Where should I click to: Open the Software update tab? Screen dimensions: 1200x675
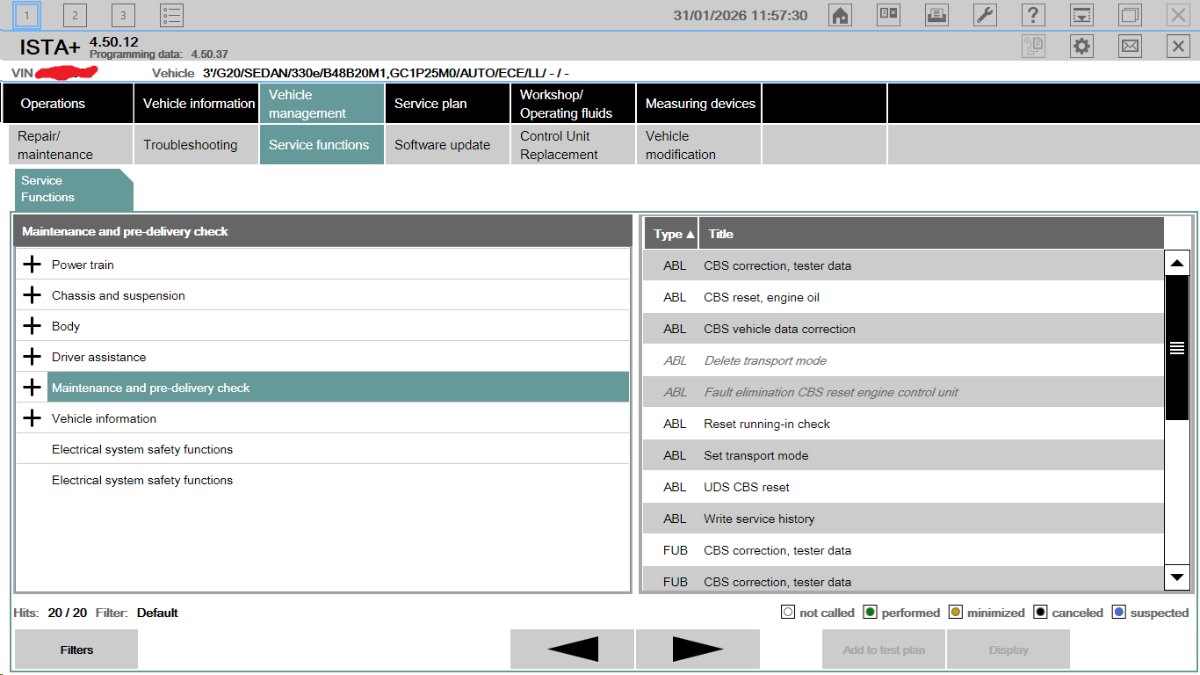click(x=442, y=145)
